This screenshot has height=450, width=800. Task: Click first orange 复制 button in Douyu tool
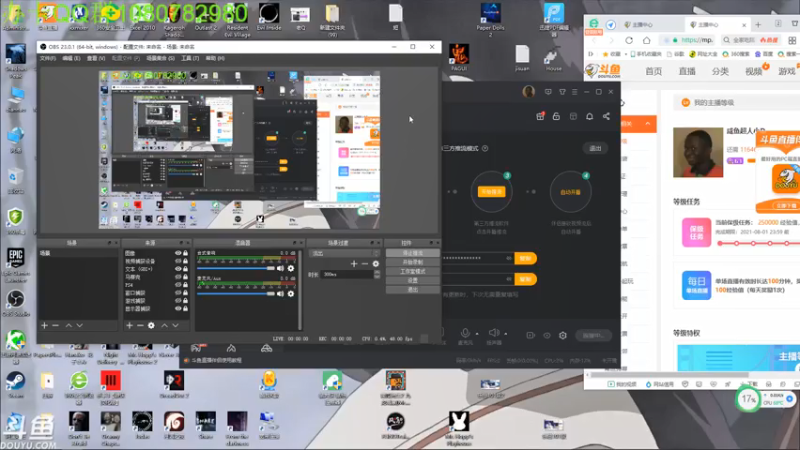point(526,259)
